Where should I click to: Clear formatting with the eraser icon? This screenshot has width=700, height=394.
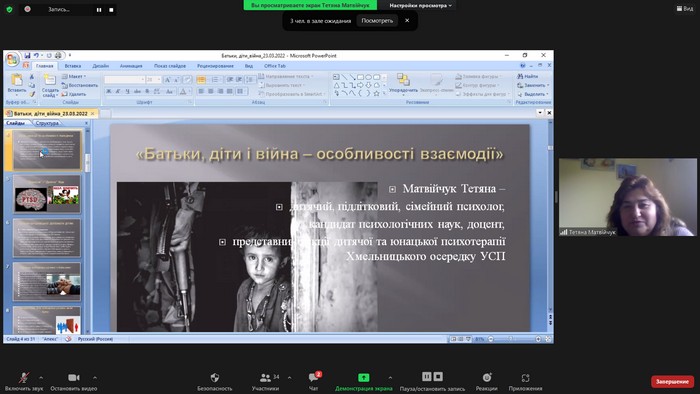click(188, 79)
